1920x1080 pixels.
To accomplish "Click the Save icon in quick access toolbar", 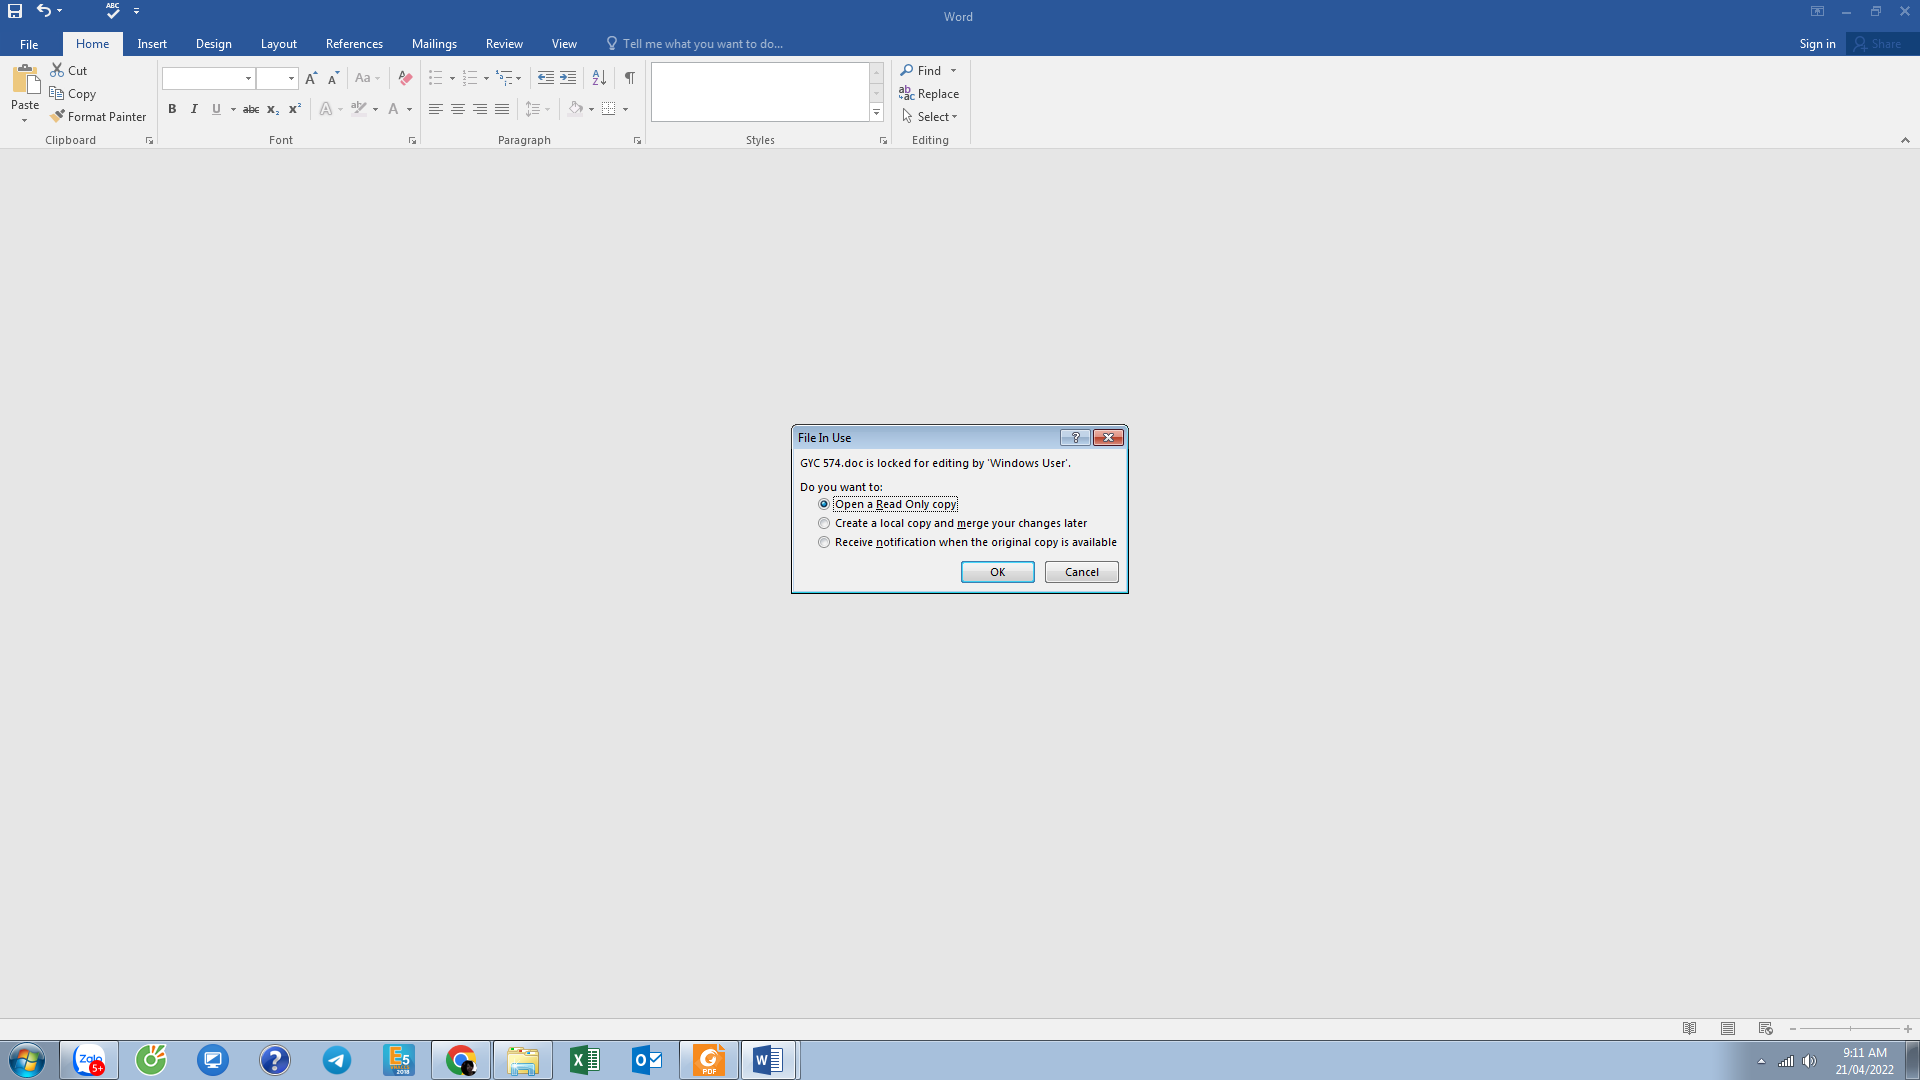I will [x=15, y=11].
